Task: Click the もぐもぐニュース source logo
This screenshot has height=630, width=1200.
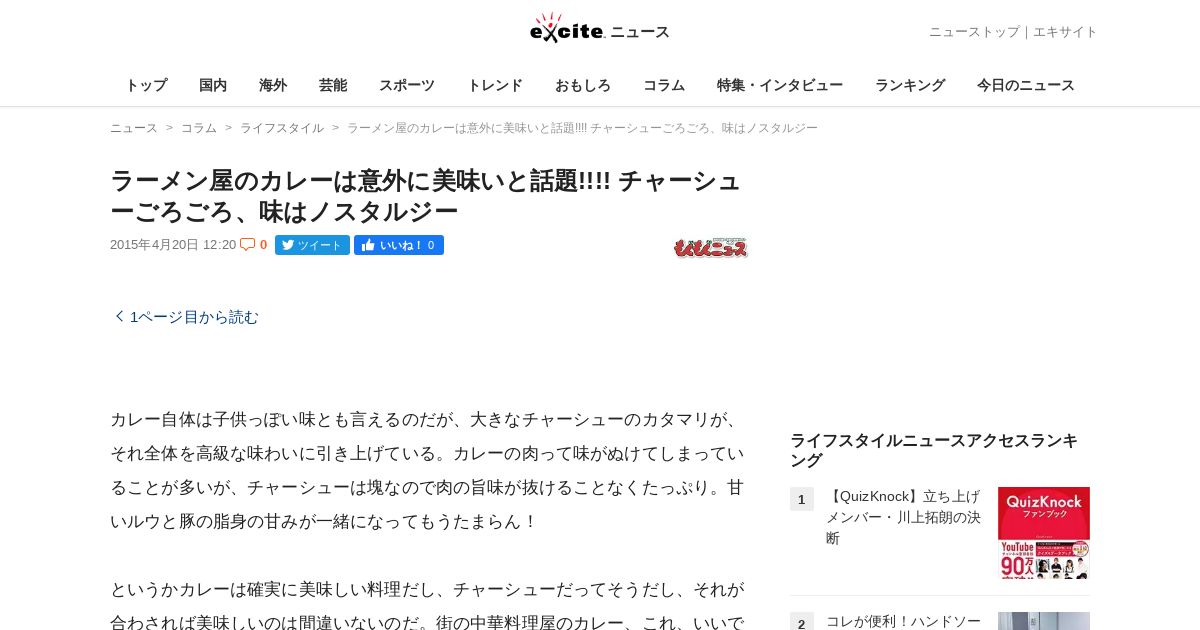Action: click(x=711, y=248)
